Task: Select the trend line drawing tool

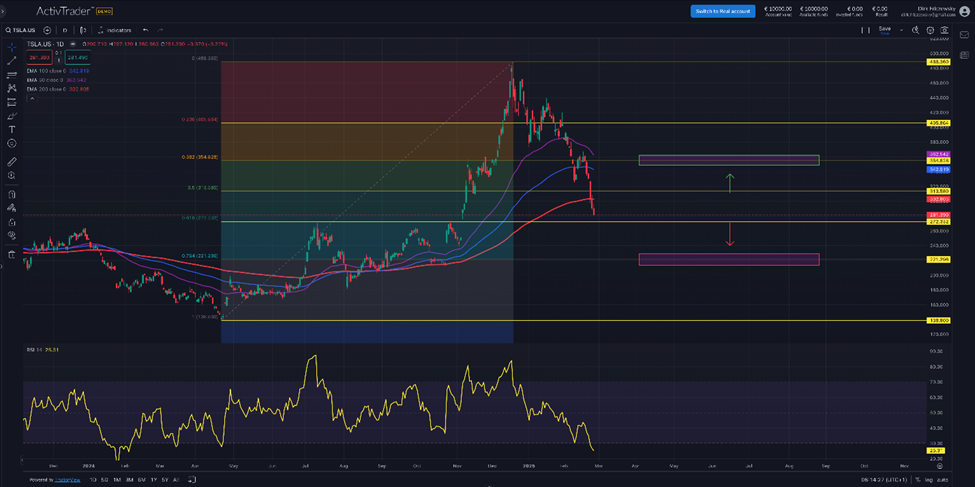Action: (x=12, y=61)
